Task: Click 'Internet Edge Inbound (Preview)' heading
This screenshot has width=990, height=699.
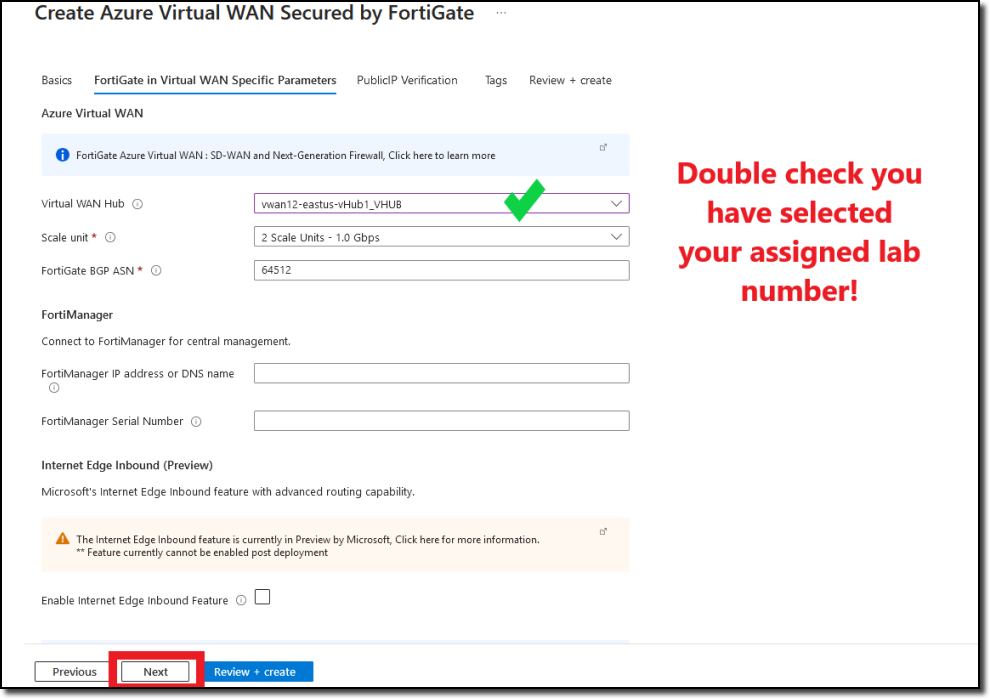Action: [127, 465]
